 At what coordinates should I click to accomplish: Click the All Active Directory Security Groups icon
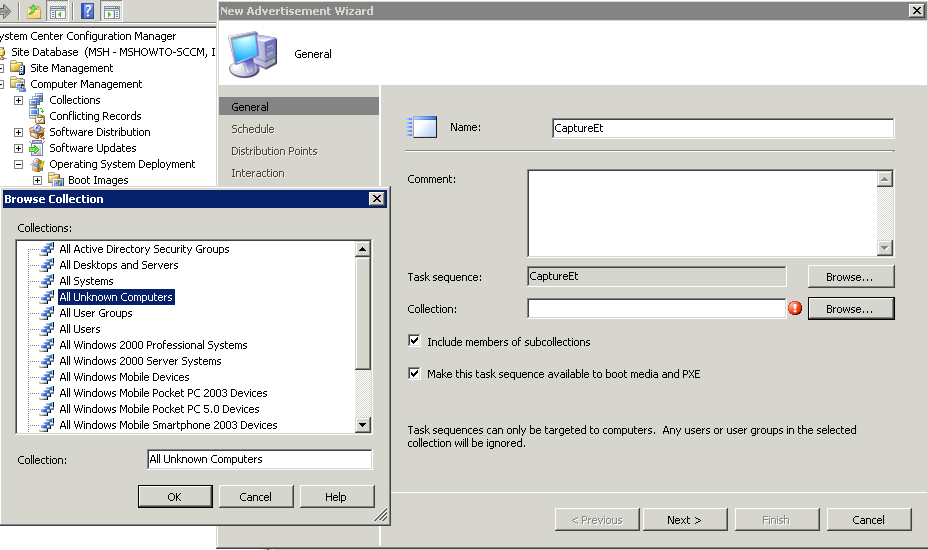pyautogui.click(x=47, y=249)
